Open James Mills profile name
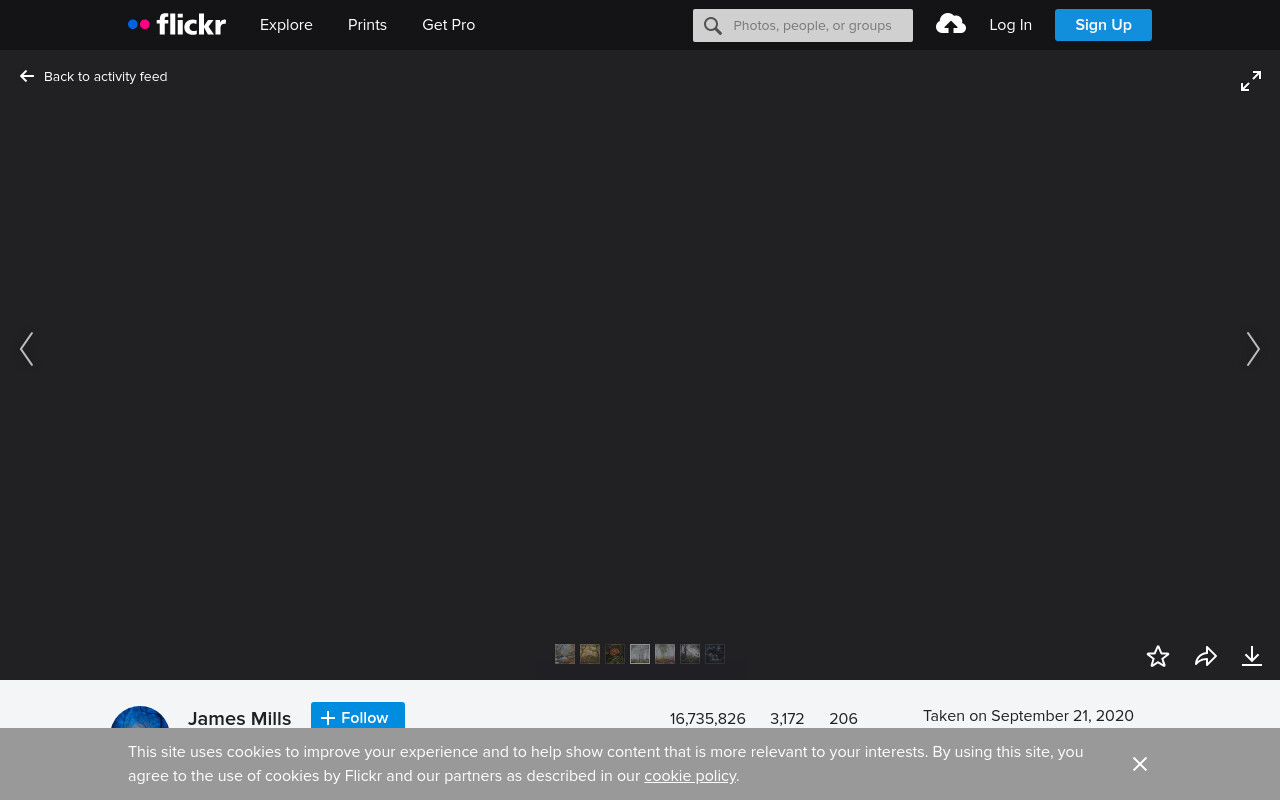Viewport: 1280px width, 800px height. tap(239, 718)
